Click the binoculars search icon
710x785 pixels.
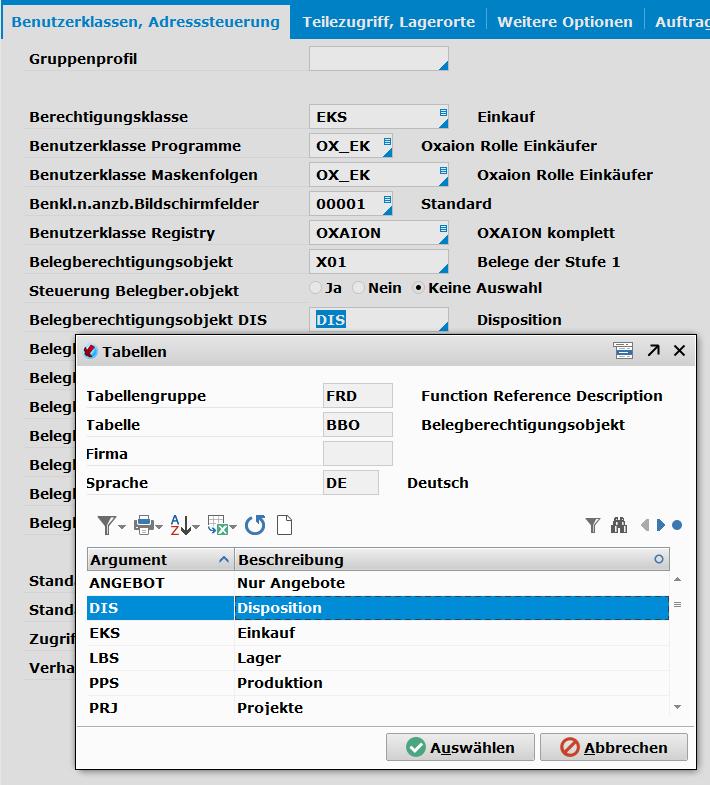click(x=619, y=525)
